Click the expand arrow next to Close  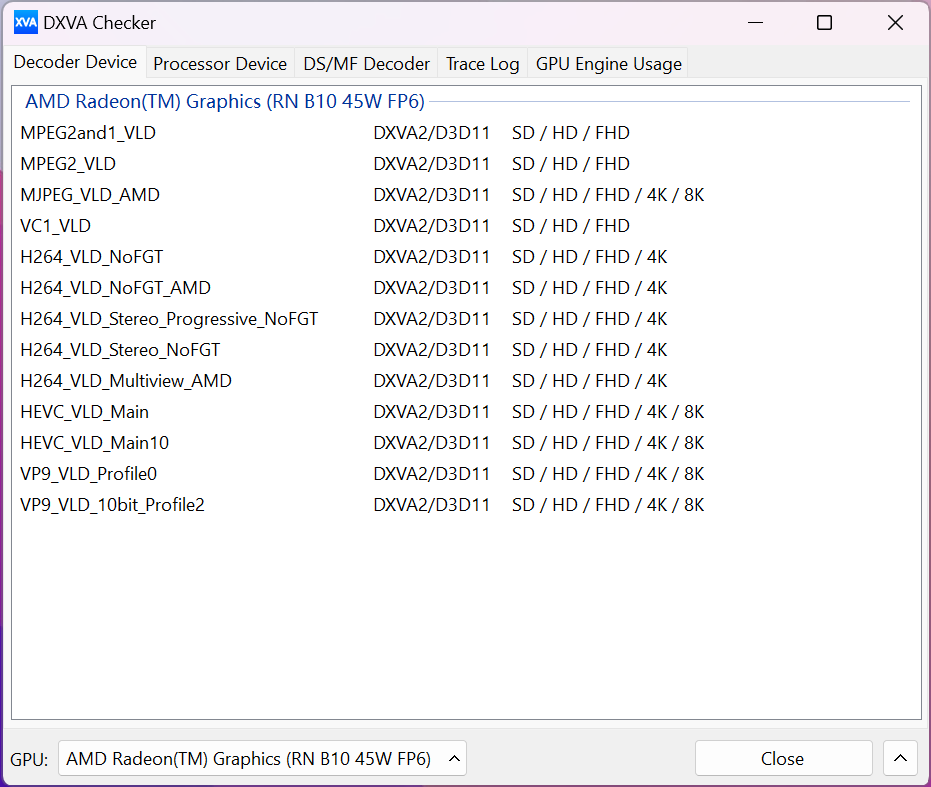click(x=901, y=758)
